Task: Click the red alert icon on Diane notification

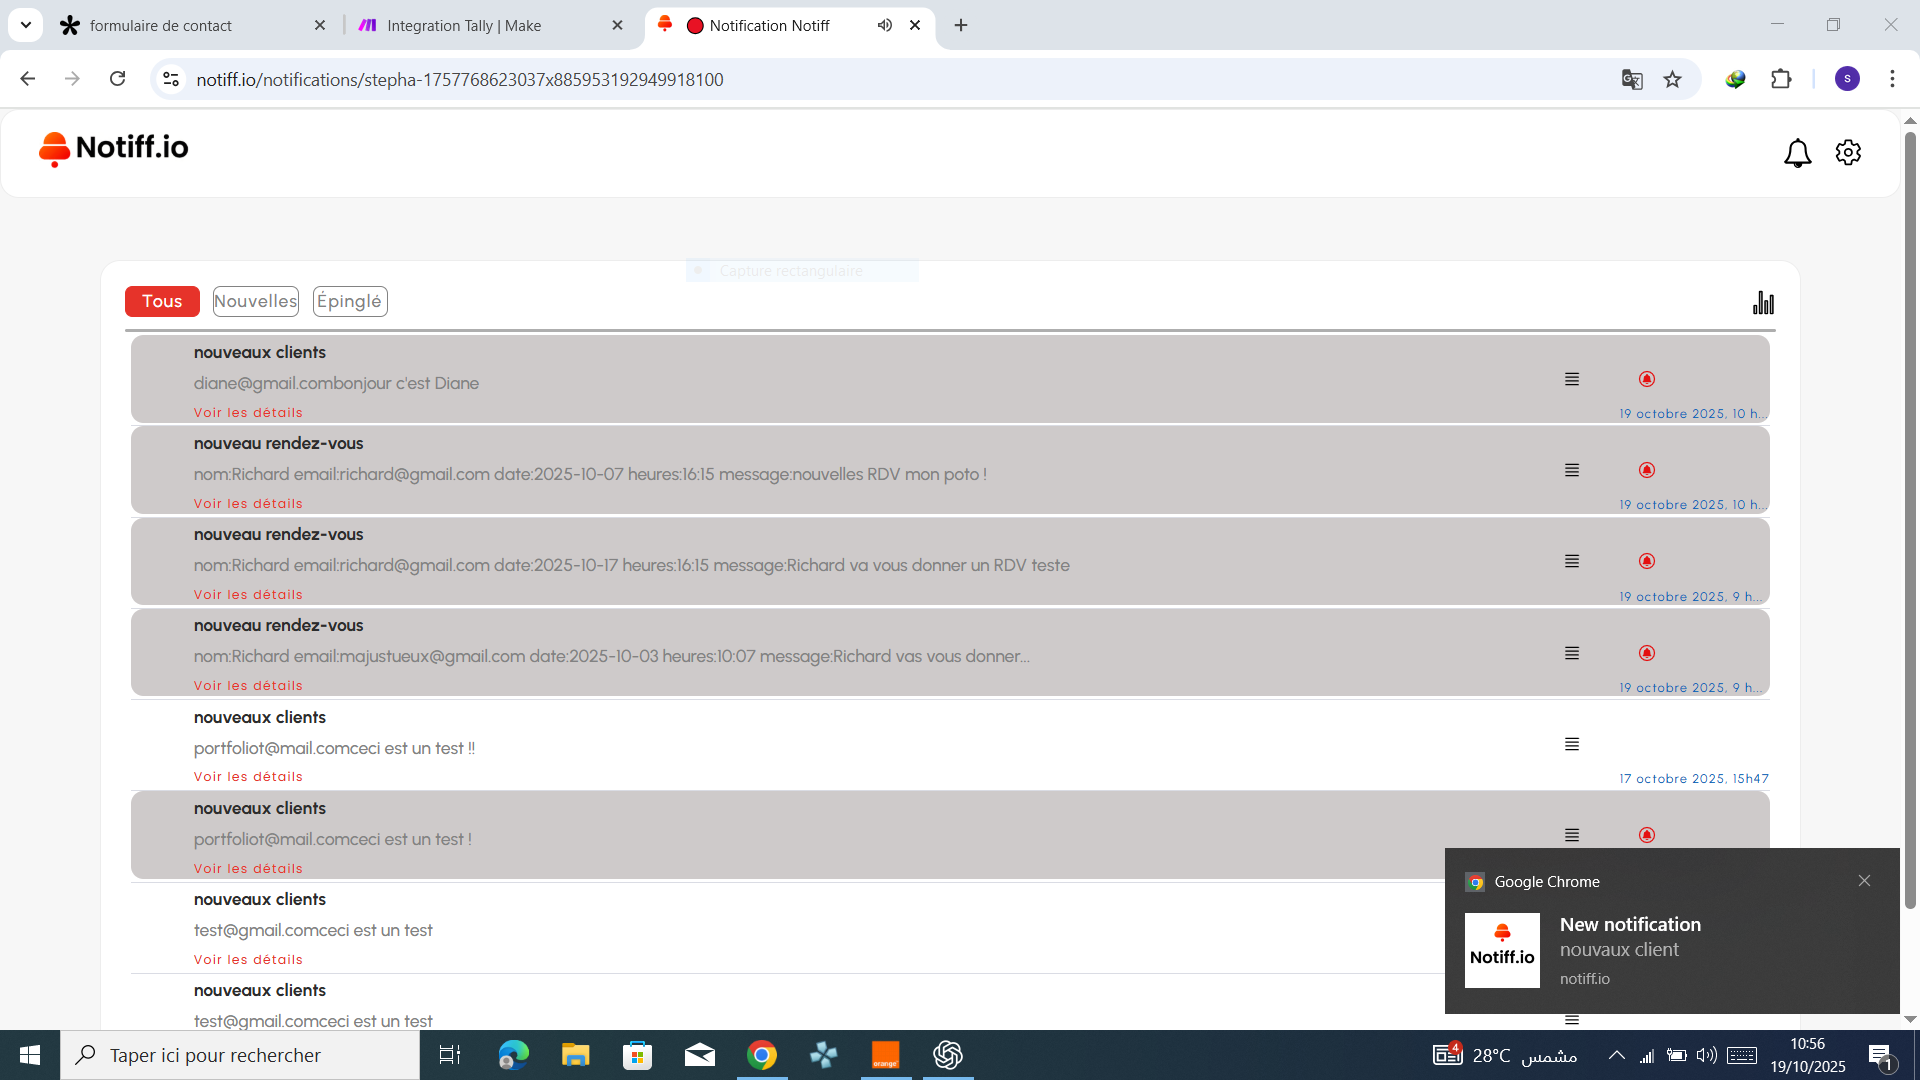Action: pyautogui.click(x=1647, y=379)
